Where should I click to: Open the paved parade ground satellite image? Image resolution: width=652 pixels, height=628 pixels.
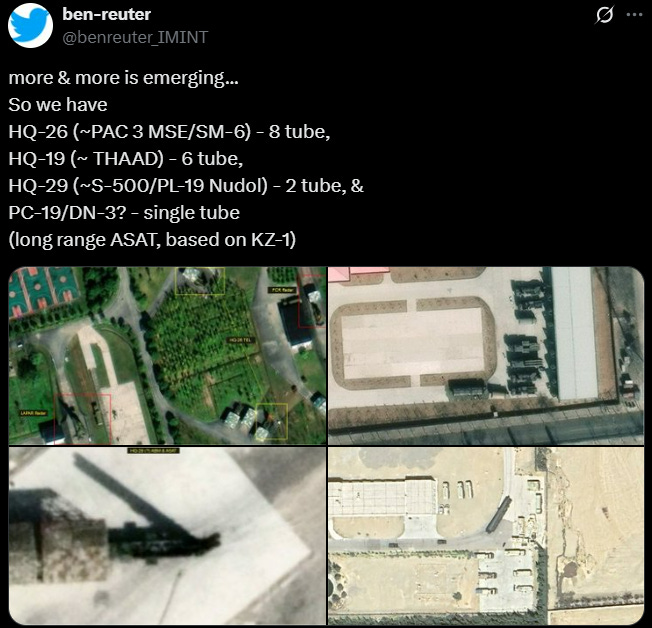click(486, 356)
